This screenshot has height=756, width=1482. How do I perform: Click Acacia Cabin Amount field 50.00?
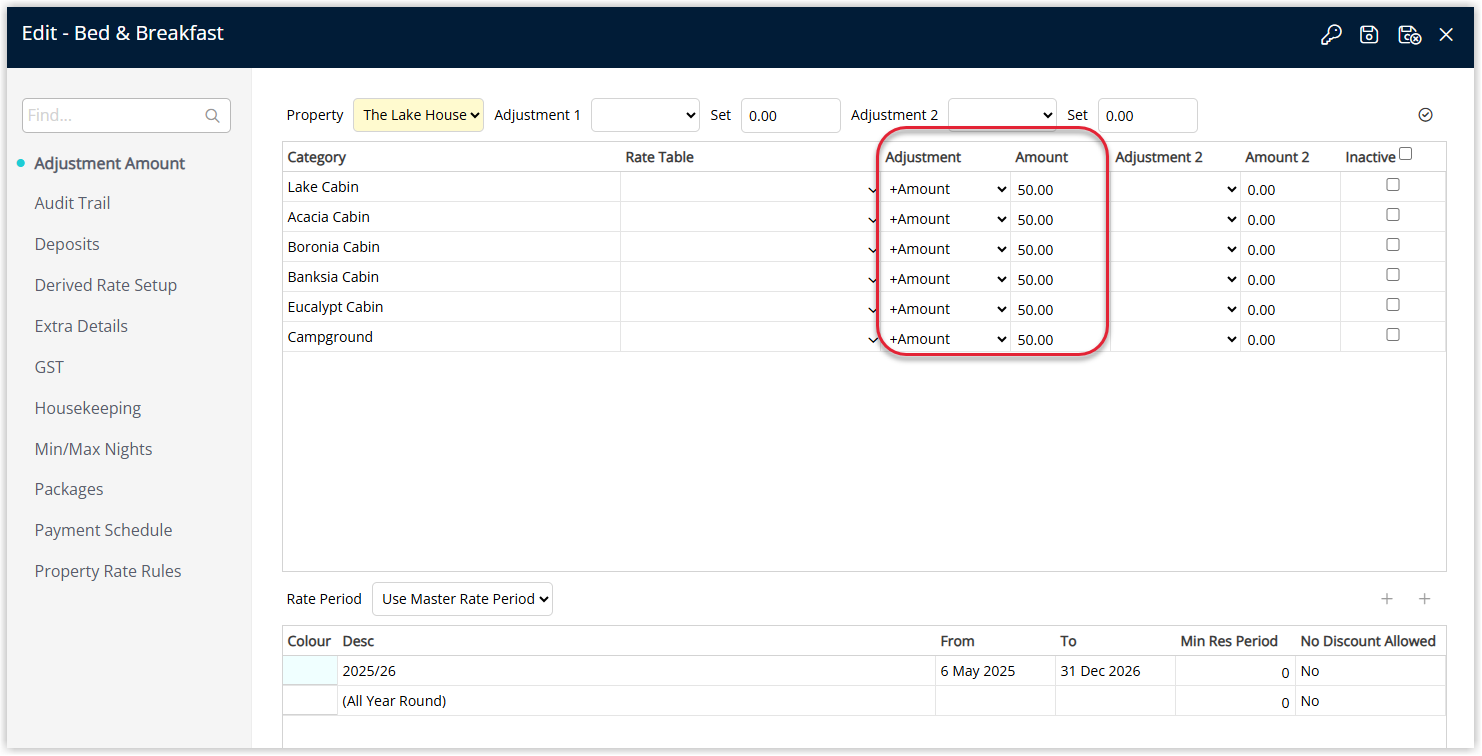[x=1060, y=219]
